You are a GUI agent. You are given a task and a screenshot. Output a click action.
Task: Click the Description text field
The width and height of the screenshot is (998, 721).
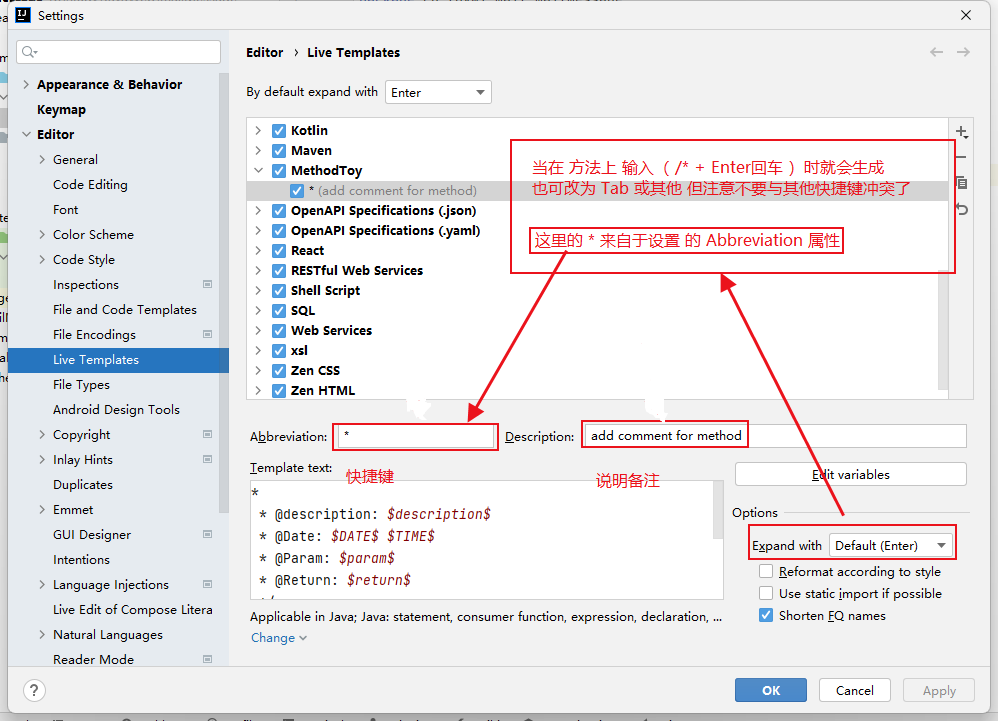tap(774, 436)
